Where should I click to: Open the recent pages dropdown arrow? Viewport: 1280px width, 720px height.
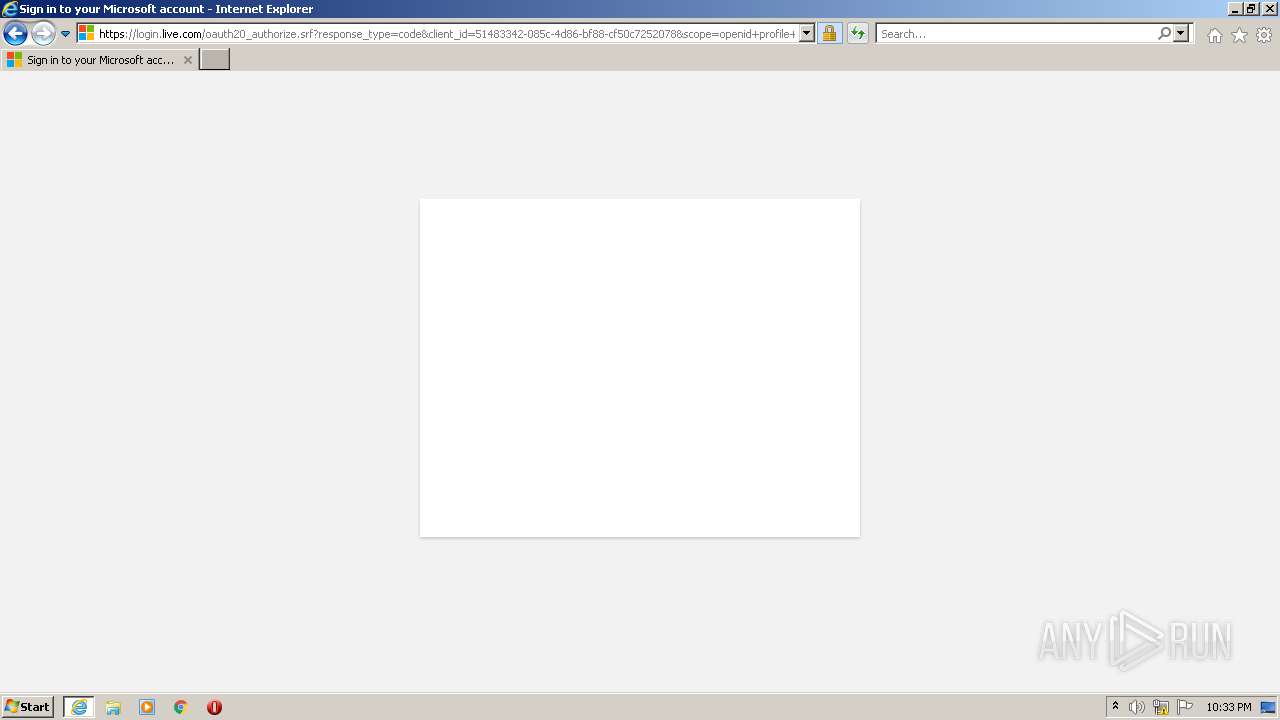65,34
